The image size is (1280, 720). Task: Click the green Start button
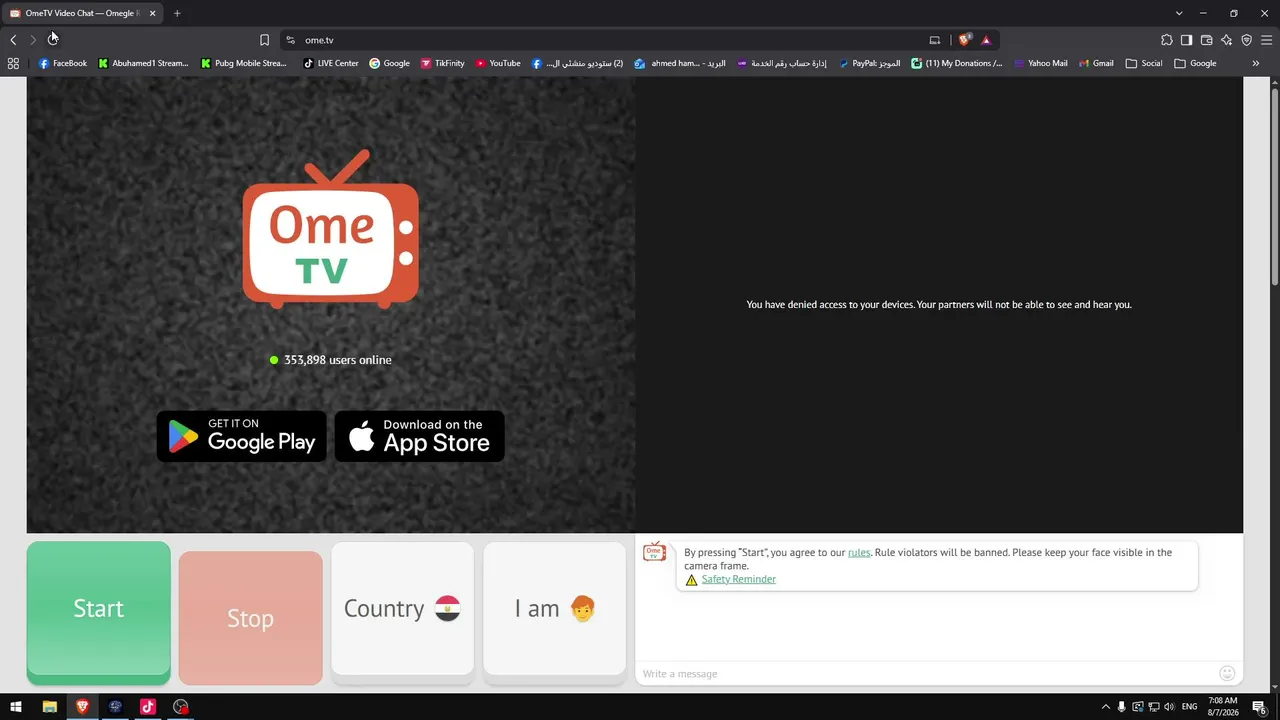98,611
